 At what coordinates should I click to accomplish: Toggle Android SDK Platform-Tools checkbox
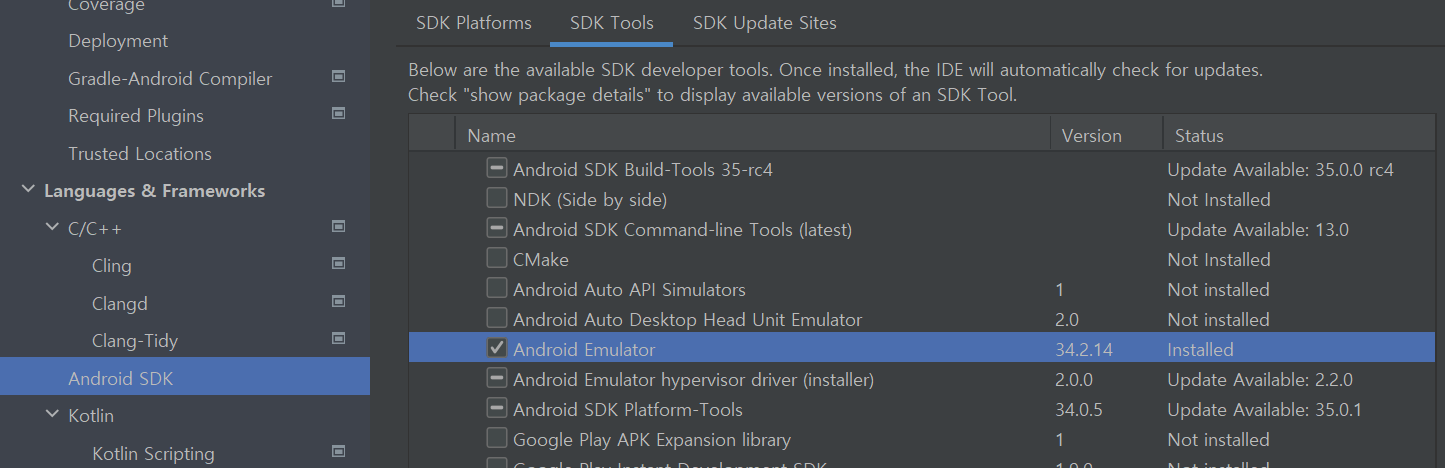(496, 408)
